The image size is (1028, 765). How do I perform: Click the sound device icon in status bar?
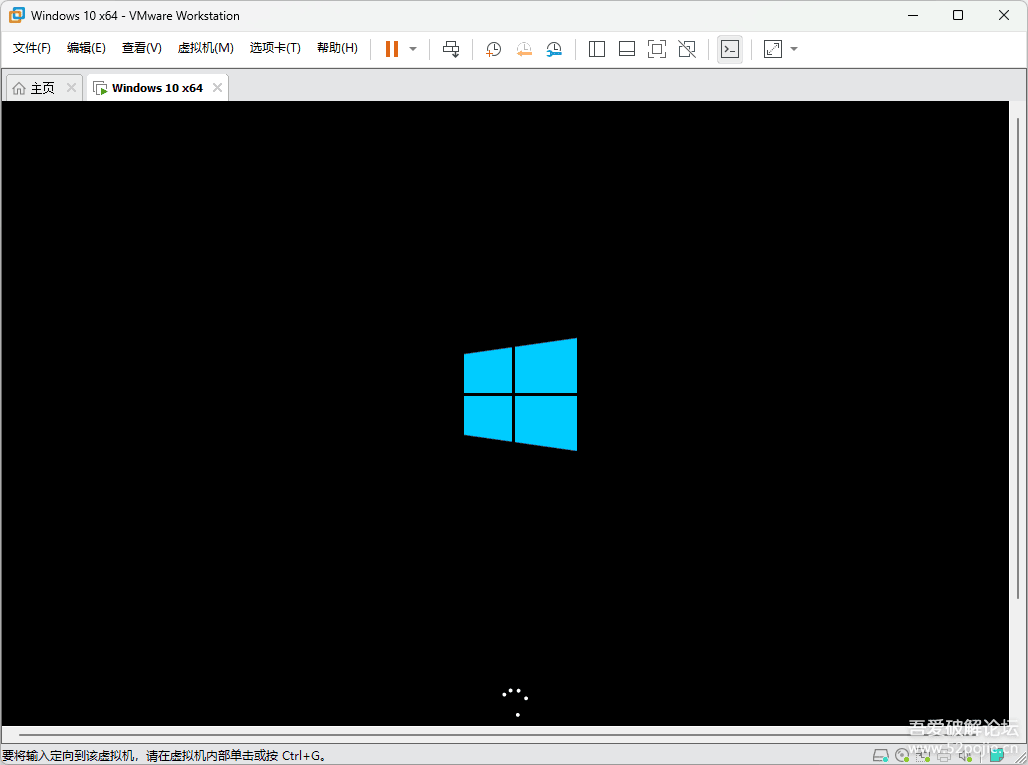pyautogui.click(x=963, y=755)
